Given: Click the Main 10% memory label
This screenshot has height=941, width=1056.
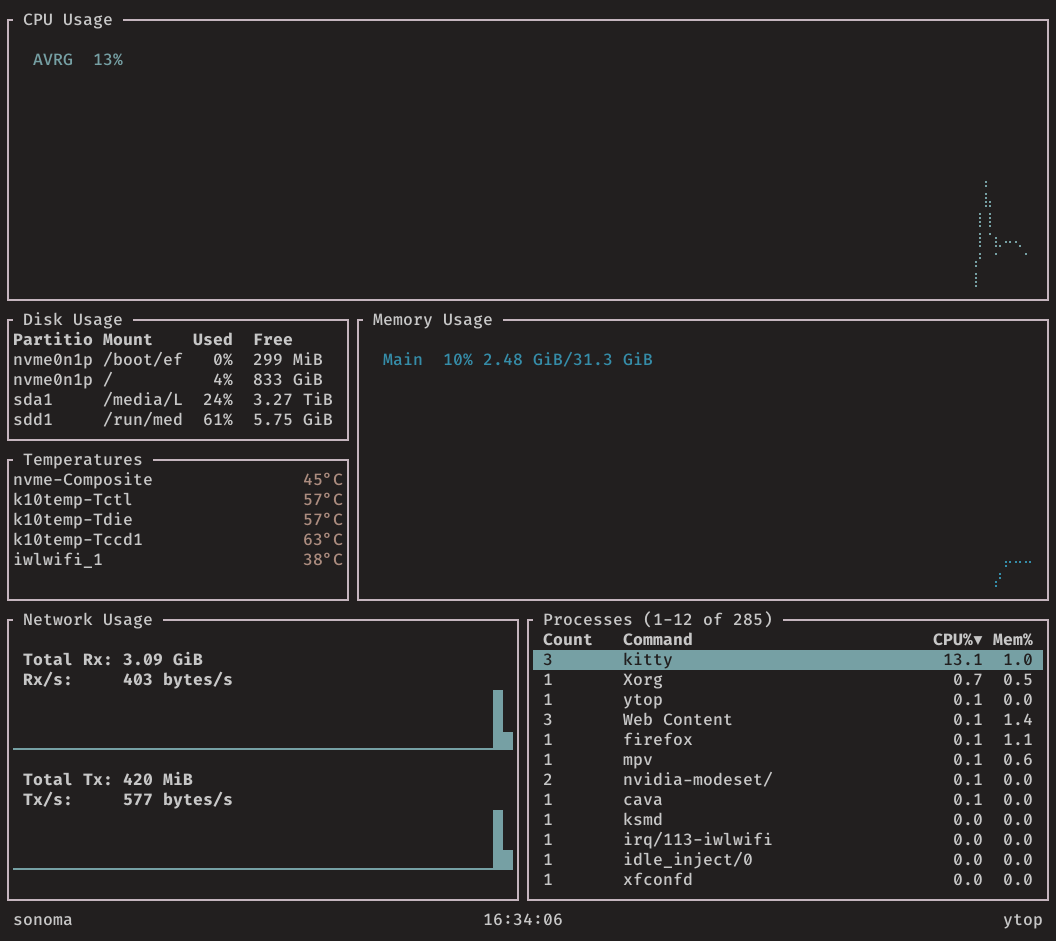Looking at the screenshot, I should coord(517,360).
